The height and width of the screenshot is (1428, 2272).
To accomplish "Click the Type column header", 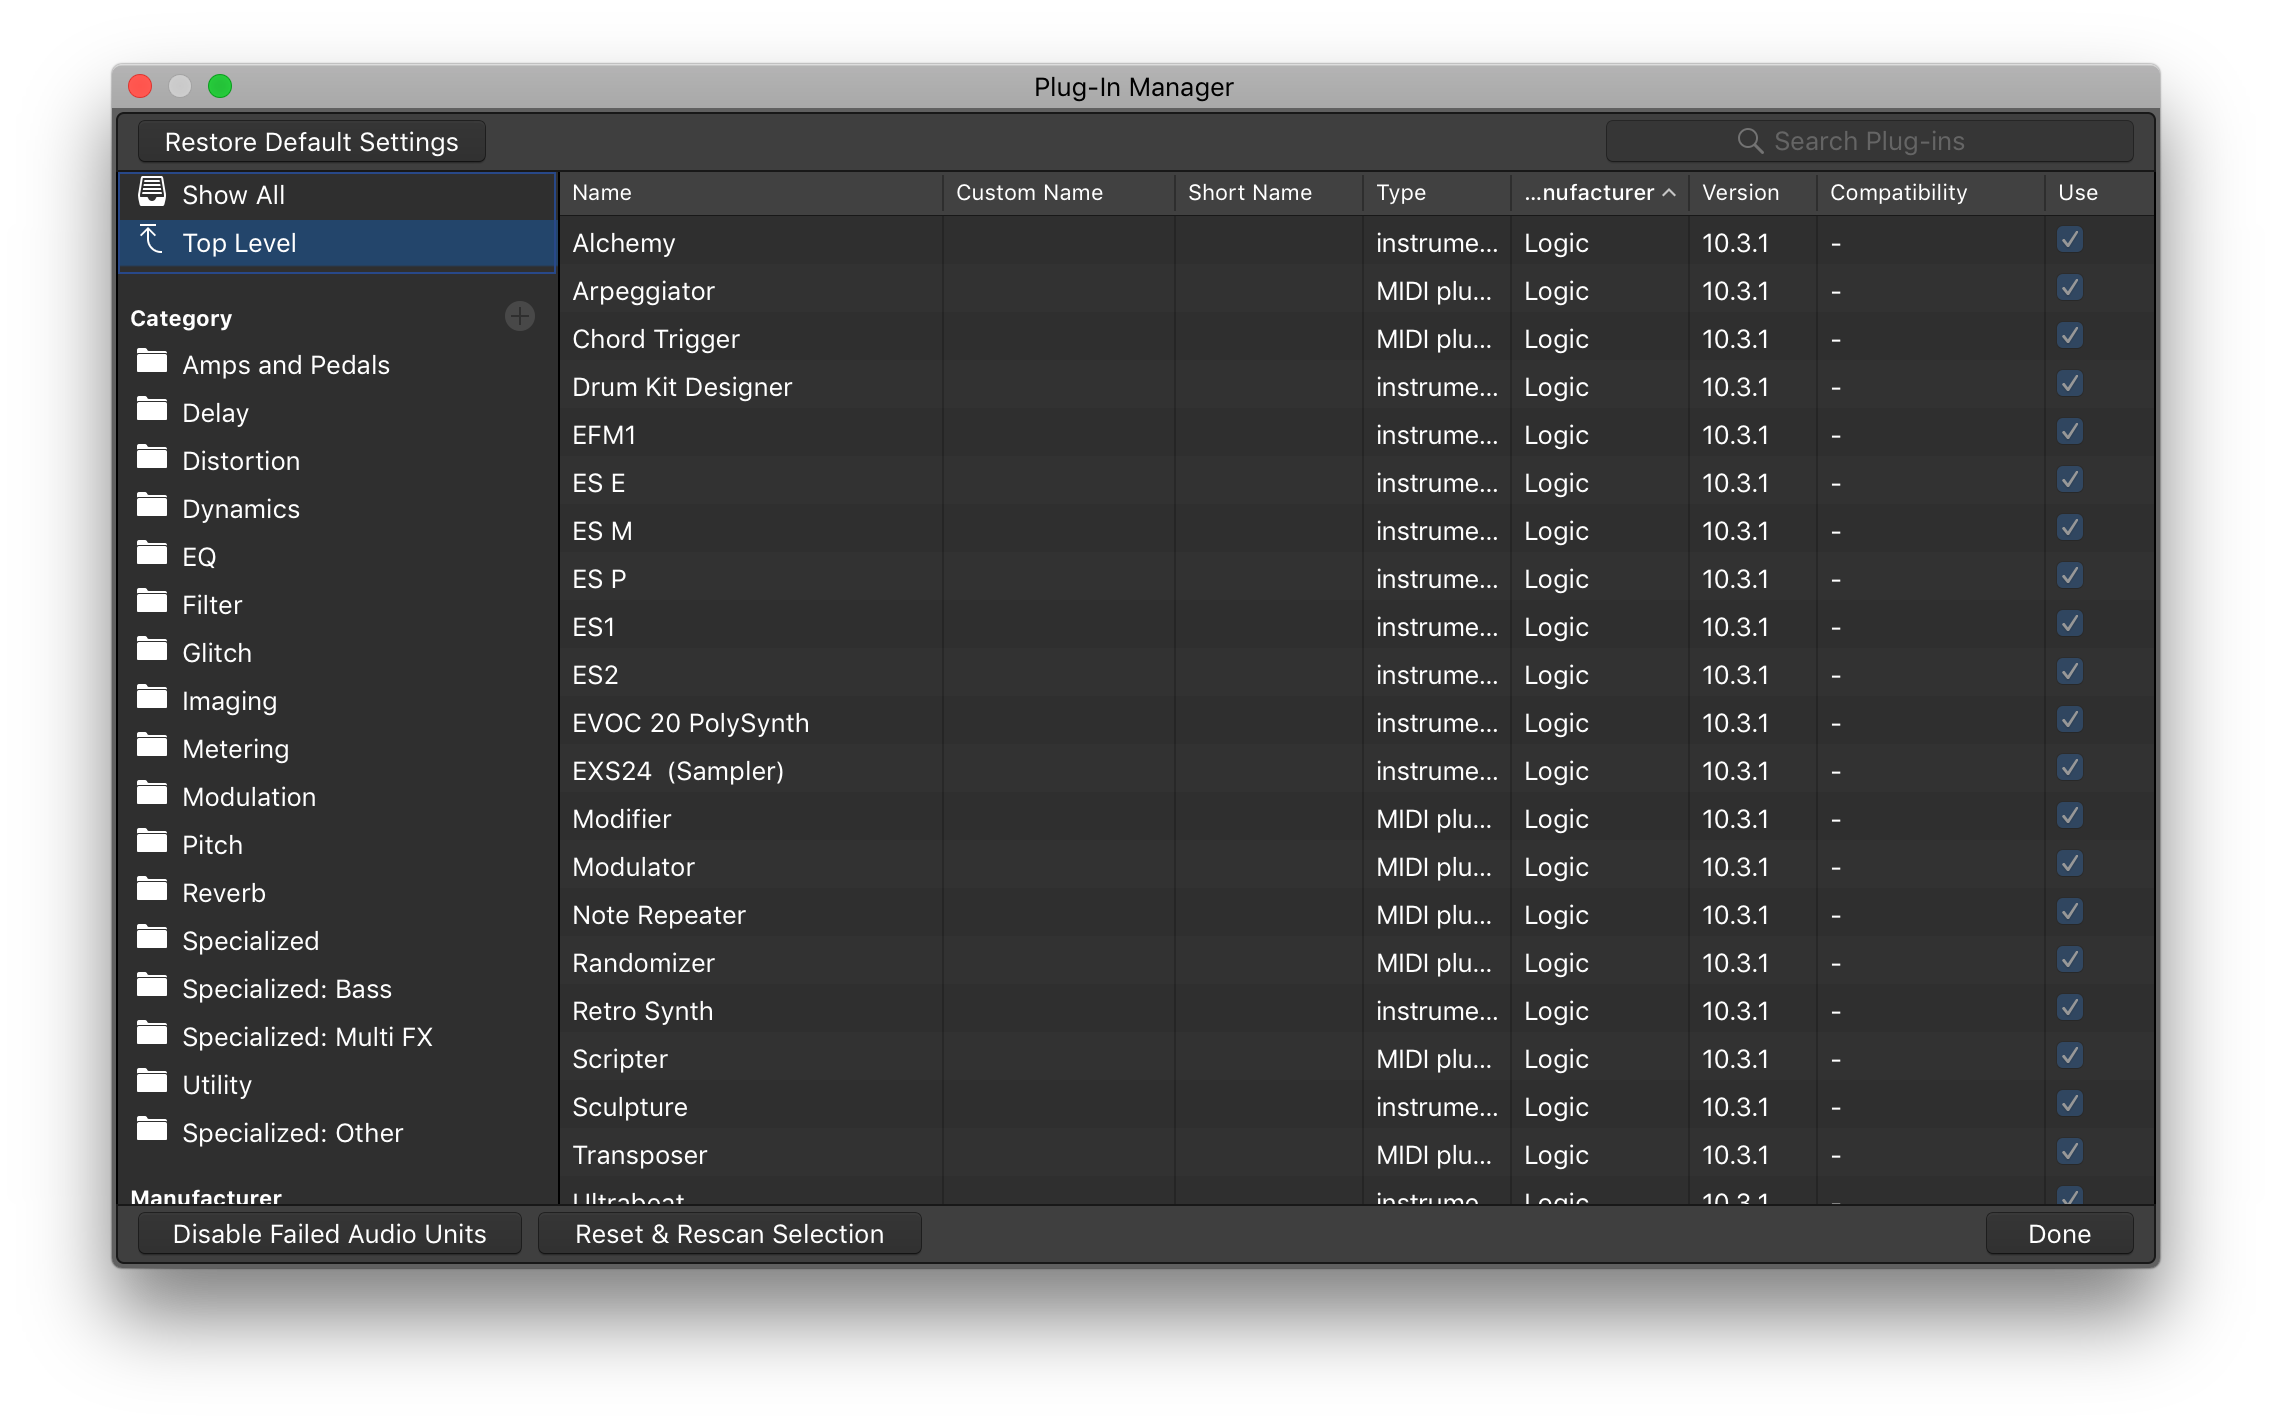I will (1400, 192).
